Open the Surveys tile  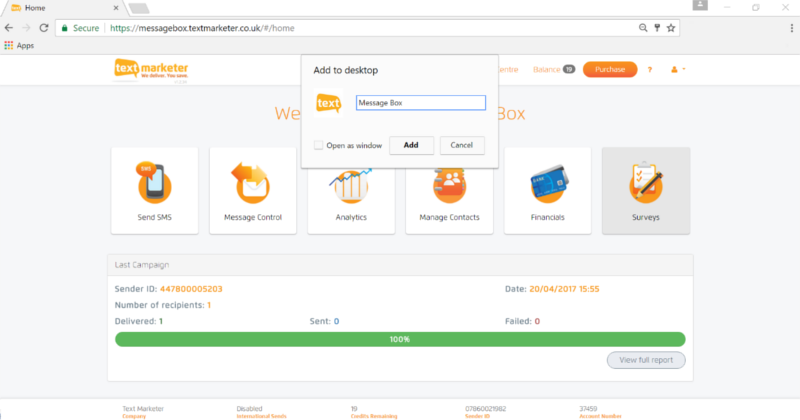[x=645, y=190]
